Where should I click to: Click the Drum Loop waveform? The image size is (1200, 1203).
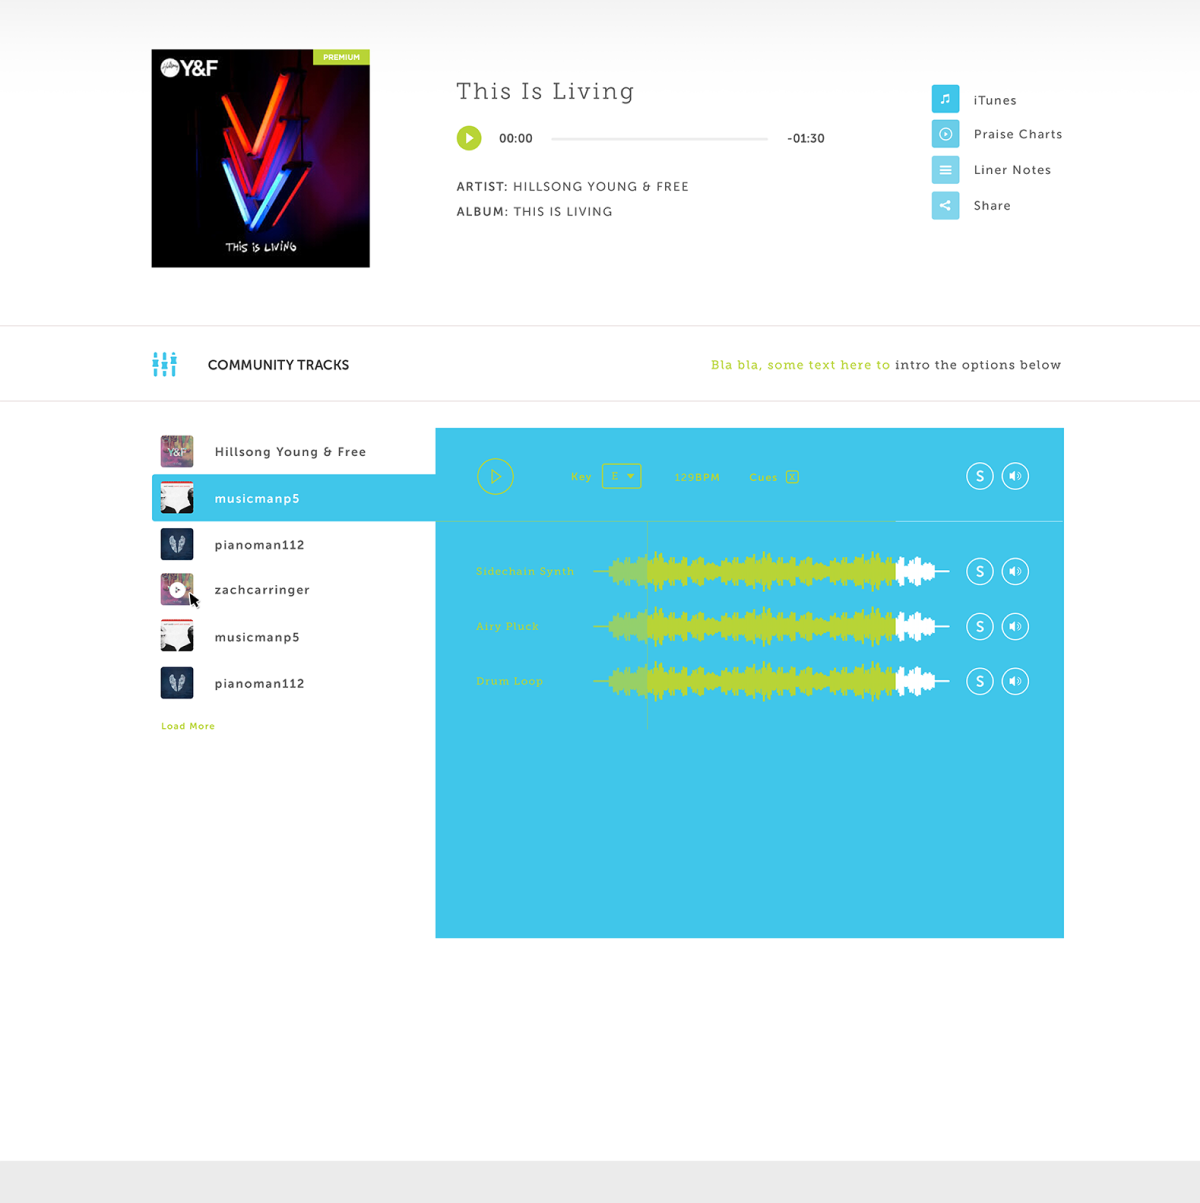pos(771,681)
